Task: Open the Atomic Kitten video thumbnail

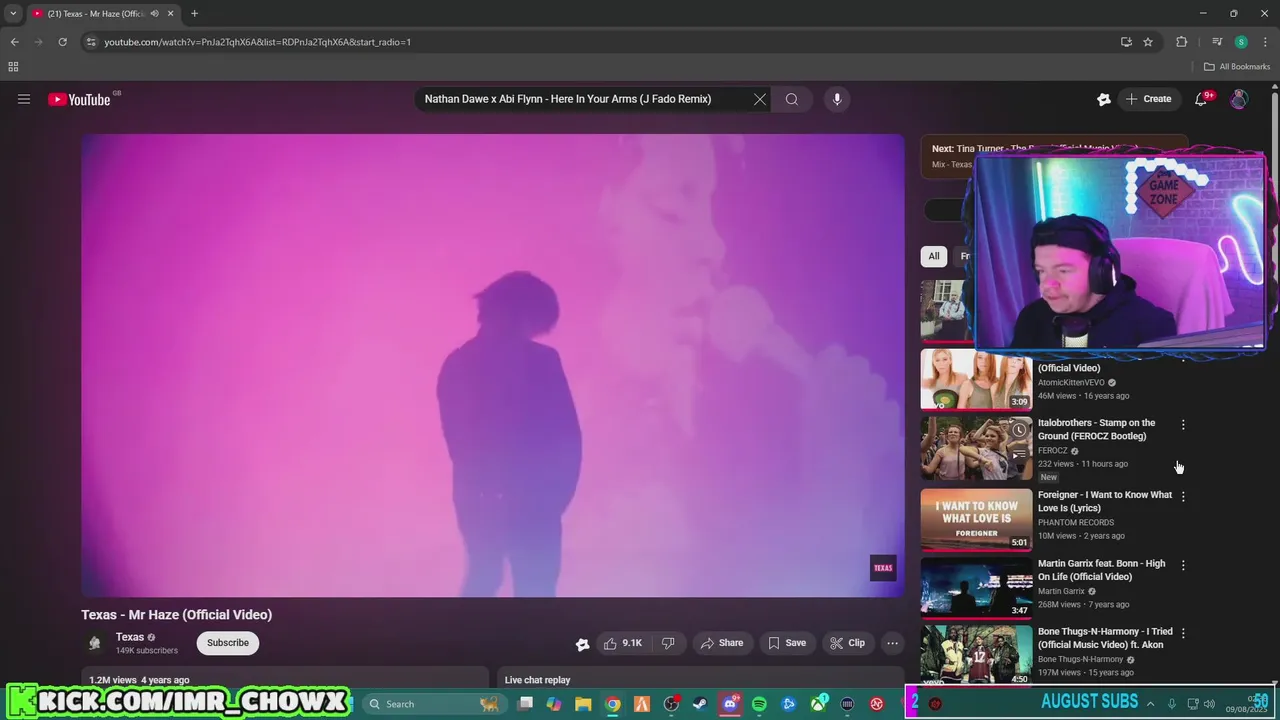Action: [x=976, y=379]
